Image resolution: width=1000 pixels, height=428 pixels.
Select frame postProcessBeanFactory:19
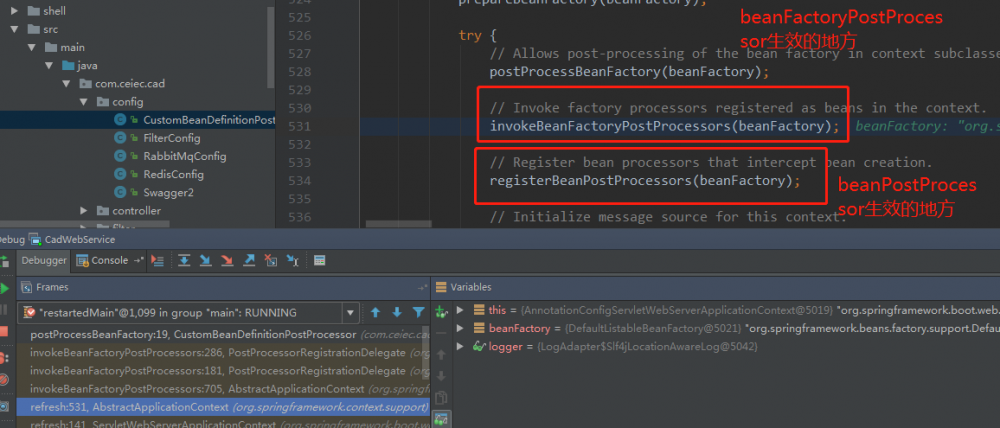[x=222, y=334]
